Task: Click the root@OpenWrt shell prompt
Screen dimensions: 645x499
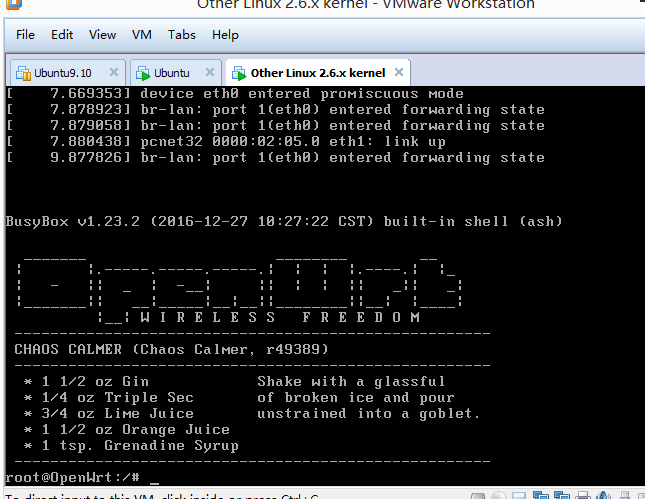Action: [72, 478]
